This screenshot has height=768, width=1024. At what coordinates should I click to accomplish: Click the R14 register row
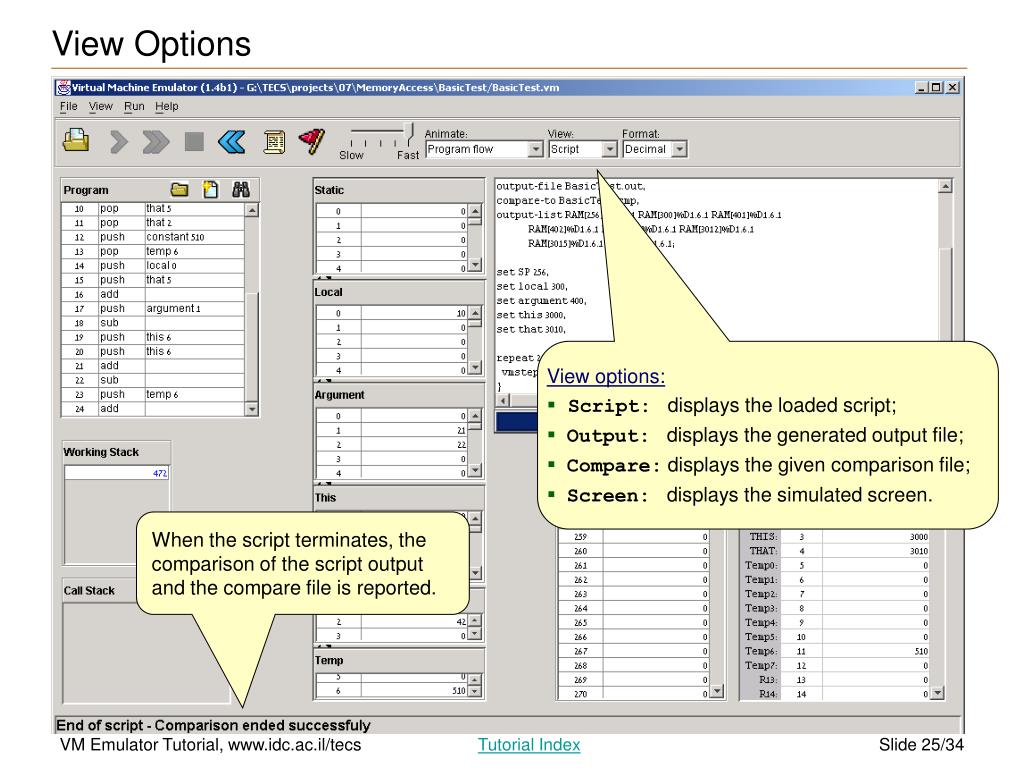tap(835, 694)
